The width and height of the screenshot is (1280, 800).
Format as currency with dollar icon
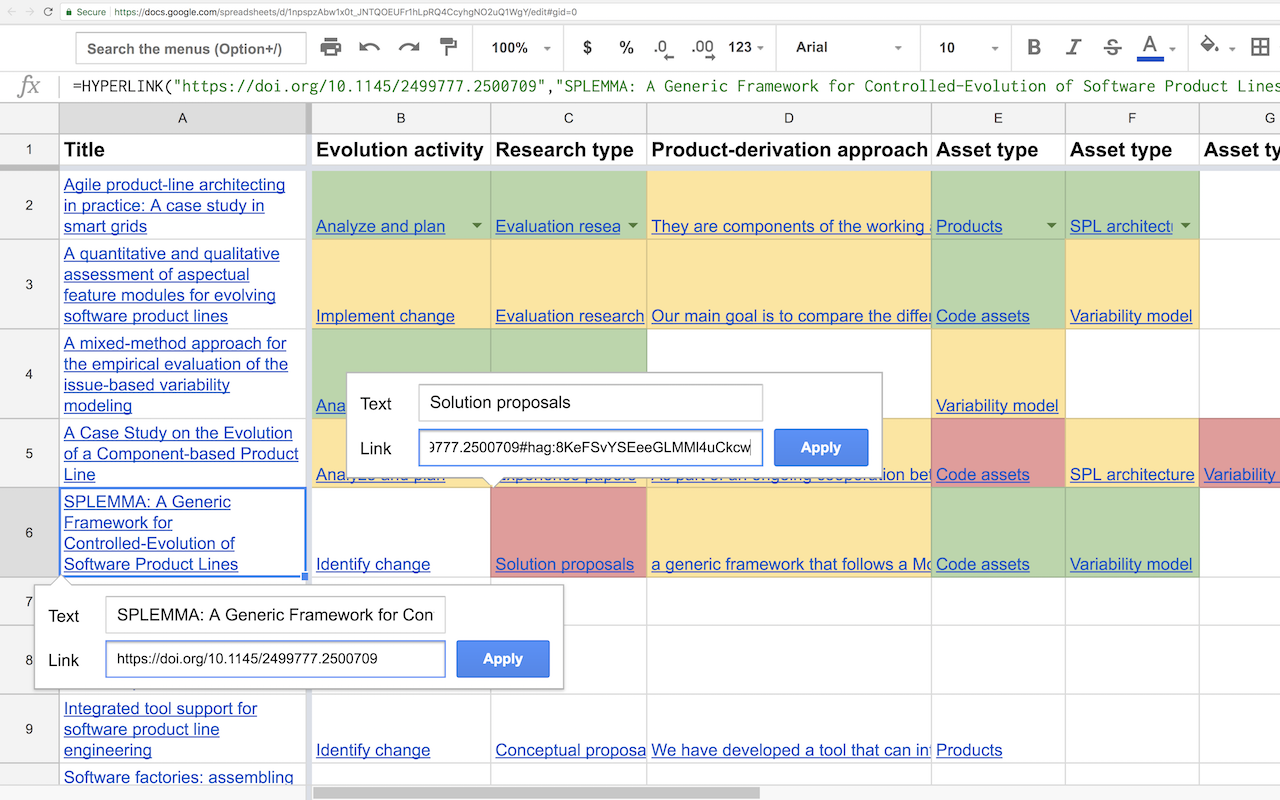pos(587,47)
